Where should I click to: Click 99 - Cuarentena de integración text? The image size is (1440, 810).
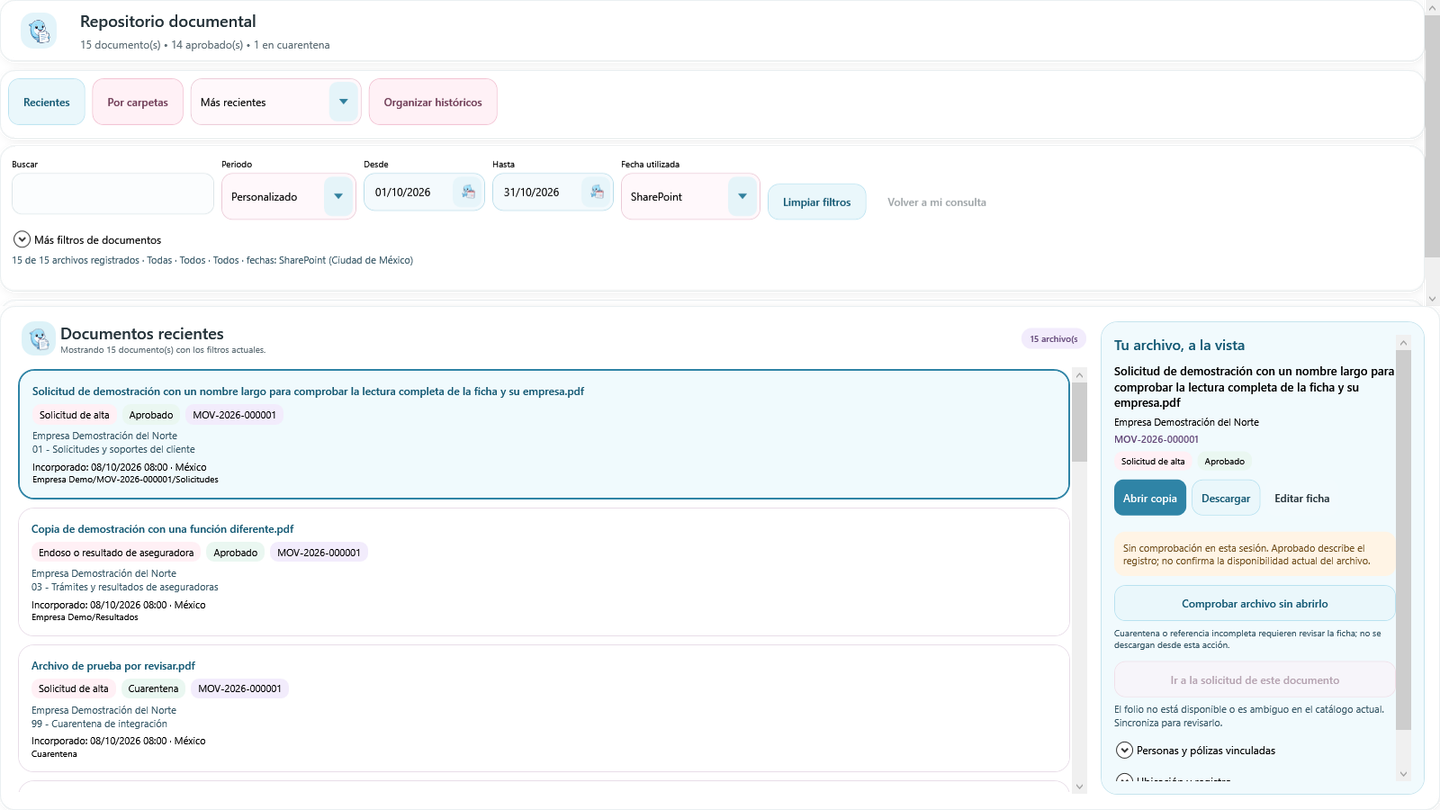tap(99, 723)
